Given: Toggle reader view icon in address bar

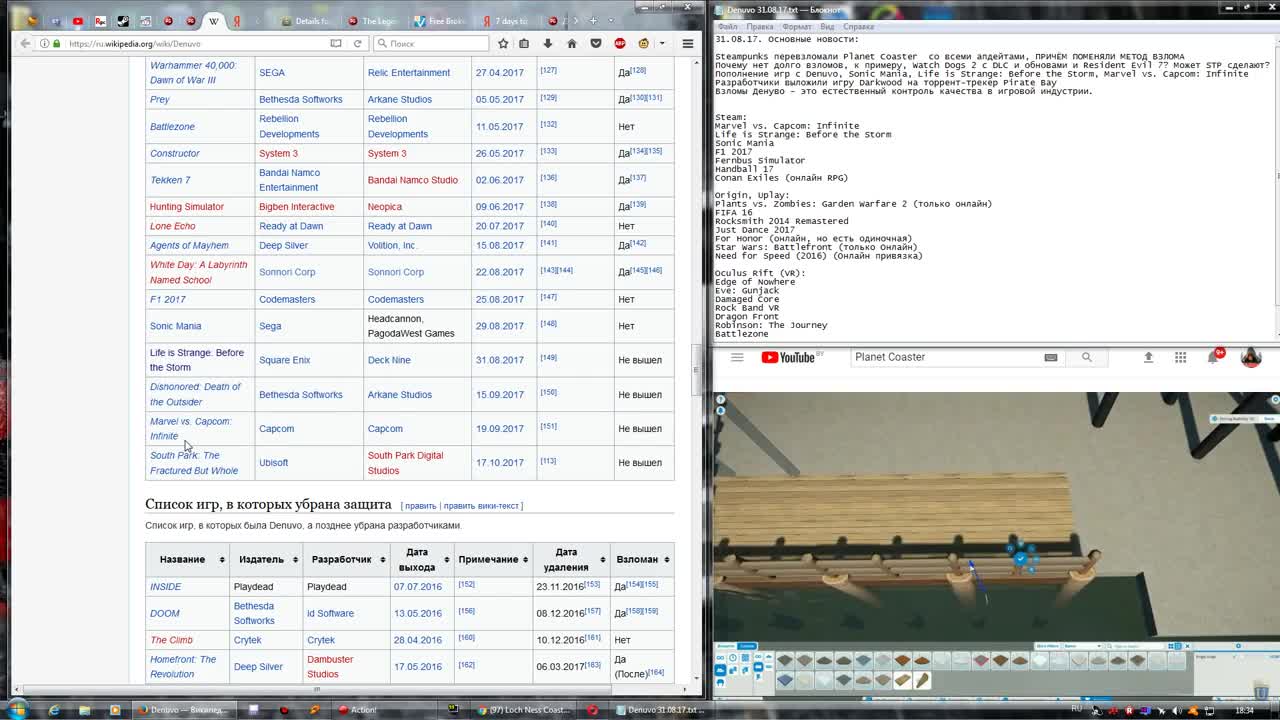Looking at the screenshot, I should point(336,43).
